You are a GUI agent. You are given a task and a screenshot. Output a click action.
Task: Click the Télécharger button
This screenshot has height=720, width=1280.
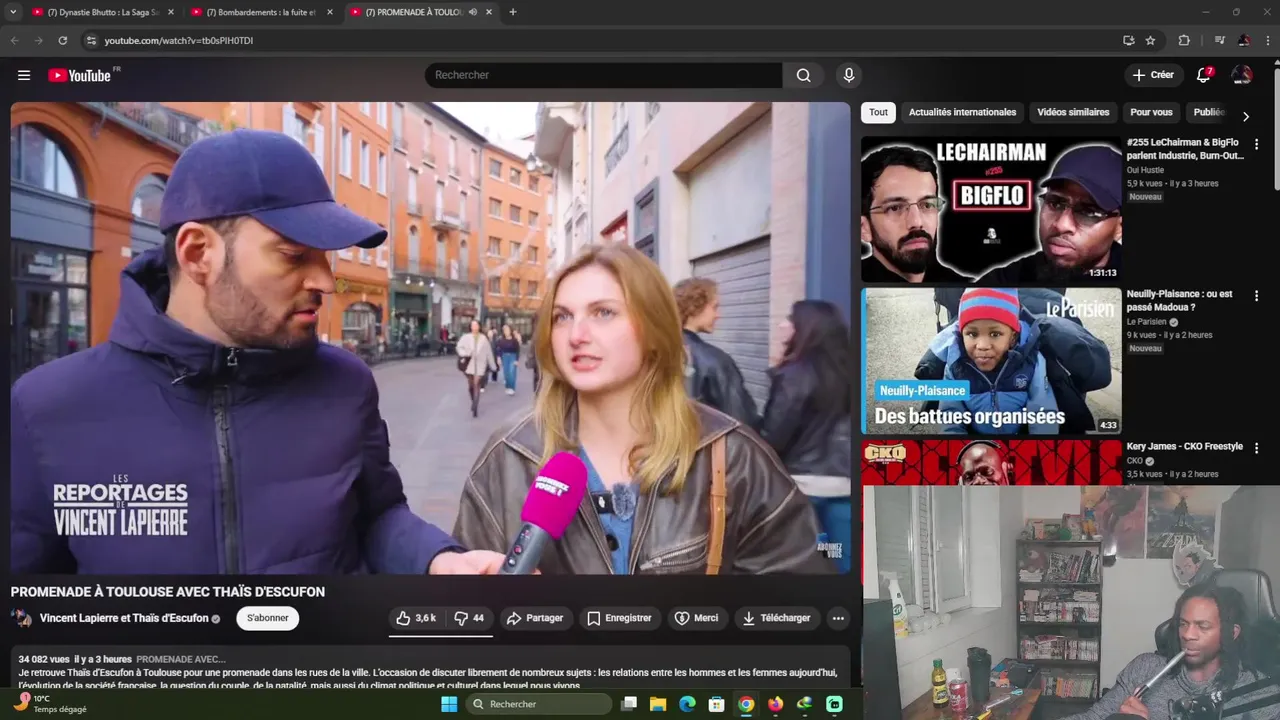point(776,618)
